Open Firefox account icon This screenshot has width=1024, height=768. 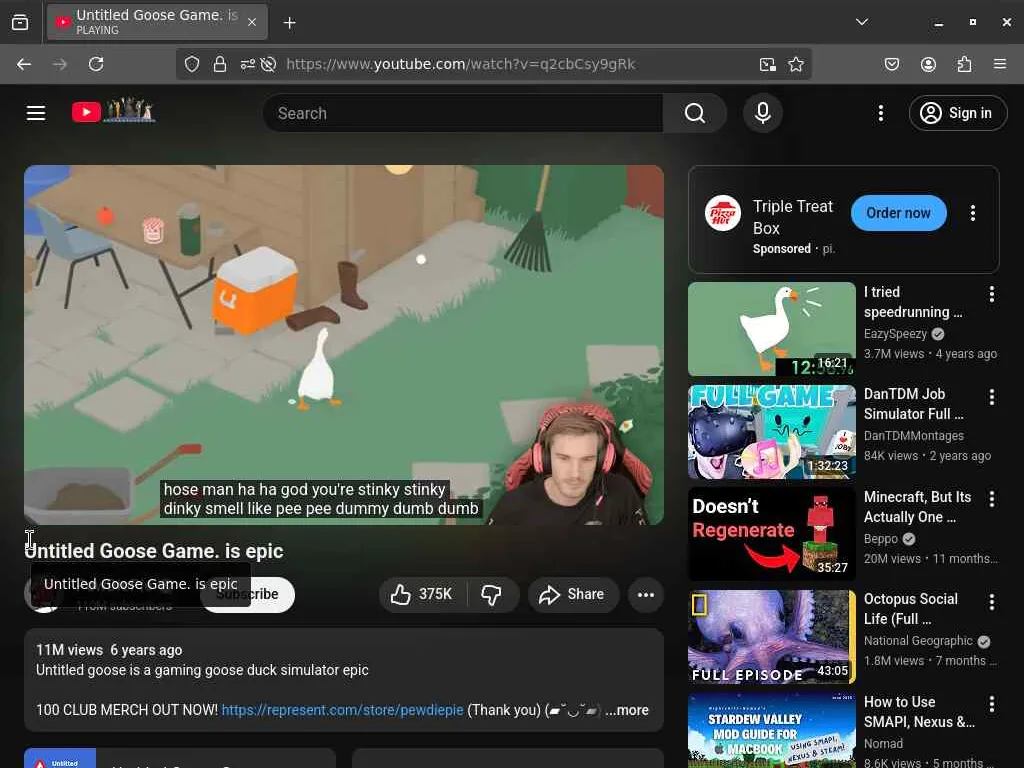click(x=928, y=64)
